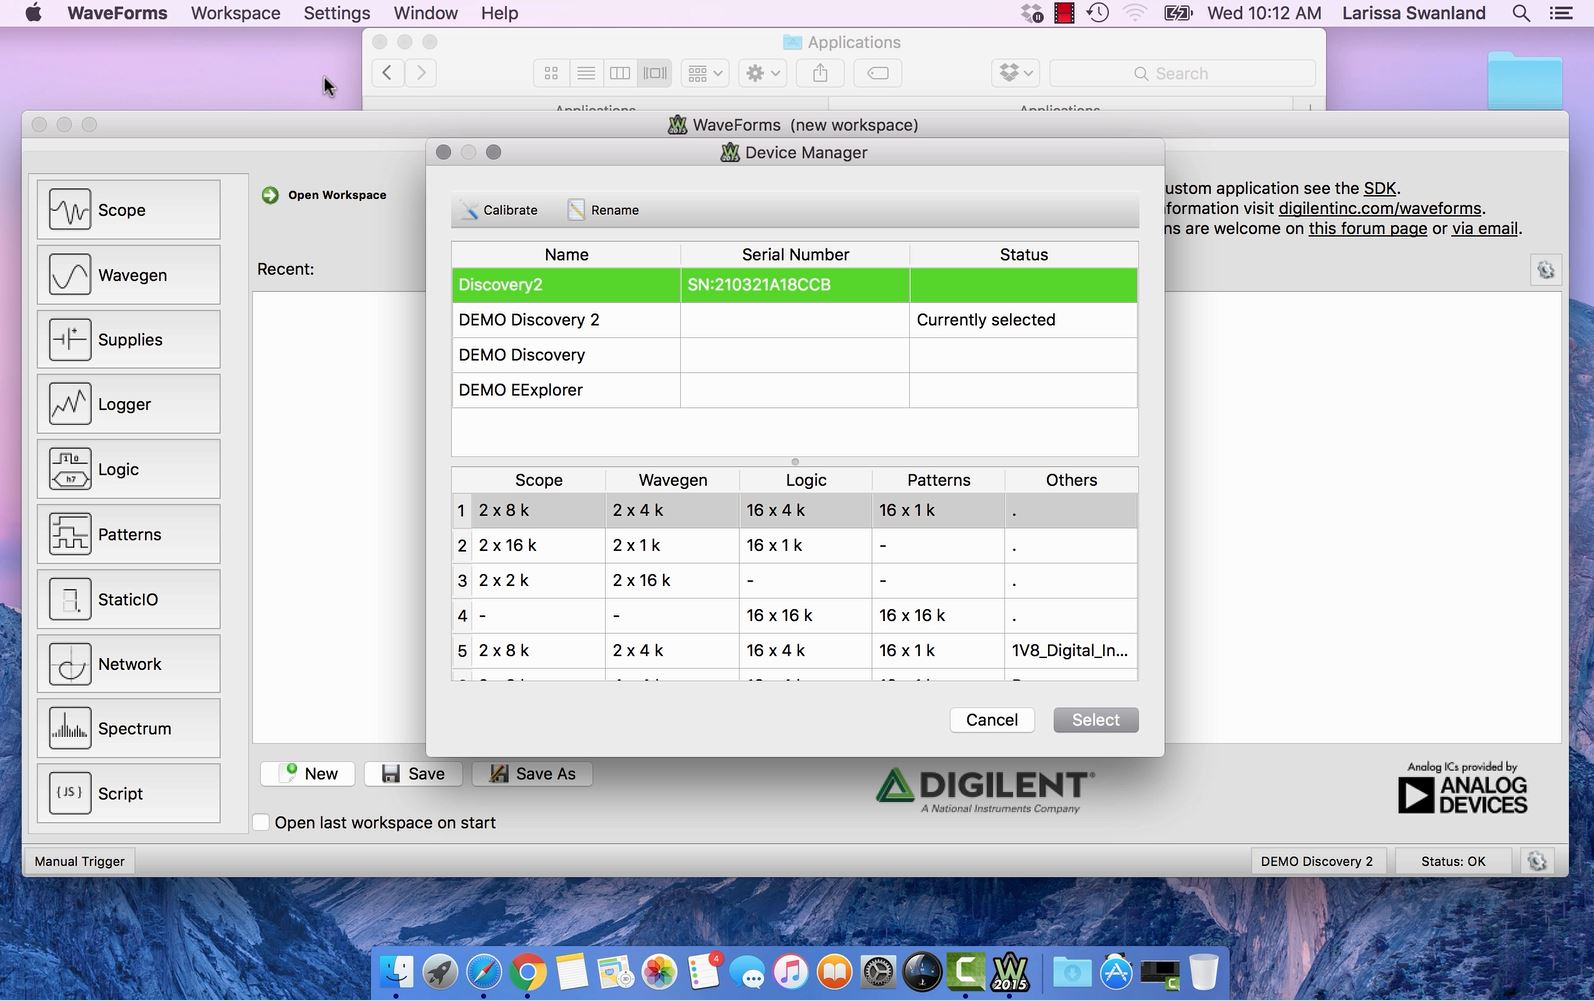This screenshot has height=1001, width=1594.
Task: Open the Network analyzer instrument
Action: (129, 664)
